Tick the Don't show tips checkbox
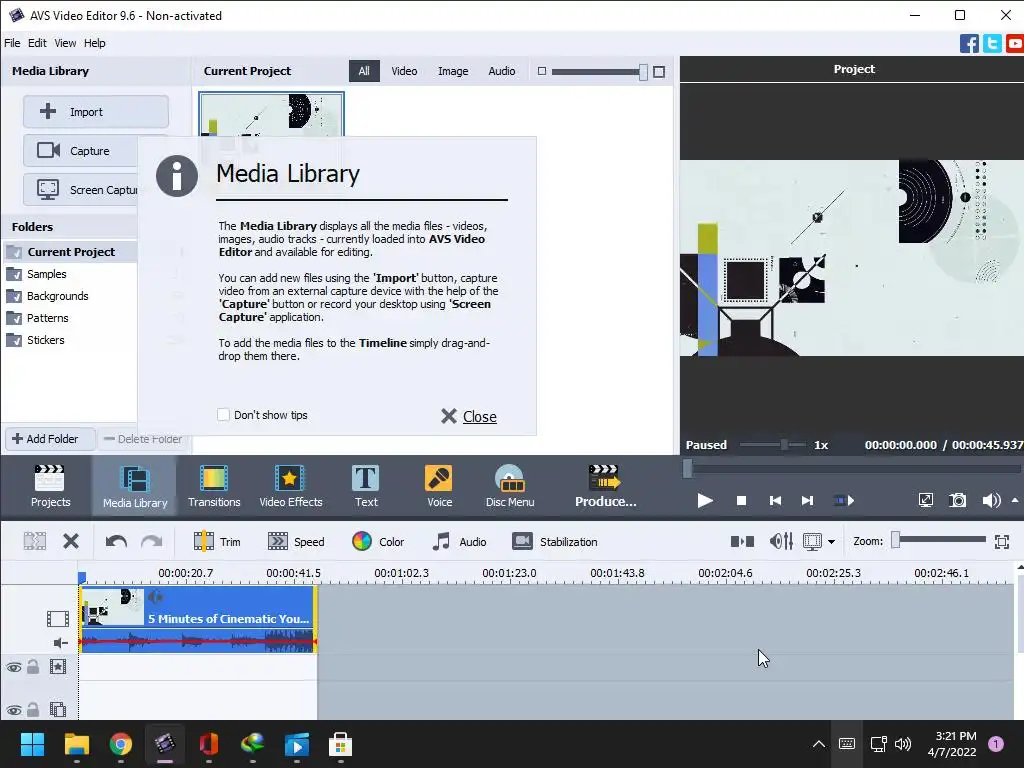1024x768 pixels. click(223, 415)
